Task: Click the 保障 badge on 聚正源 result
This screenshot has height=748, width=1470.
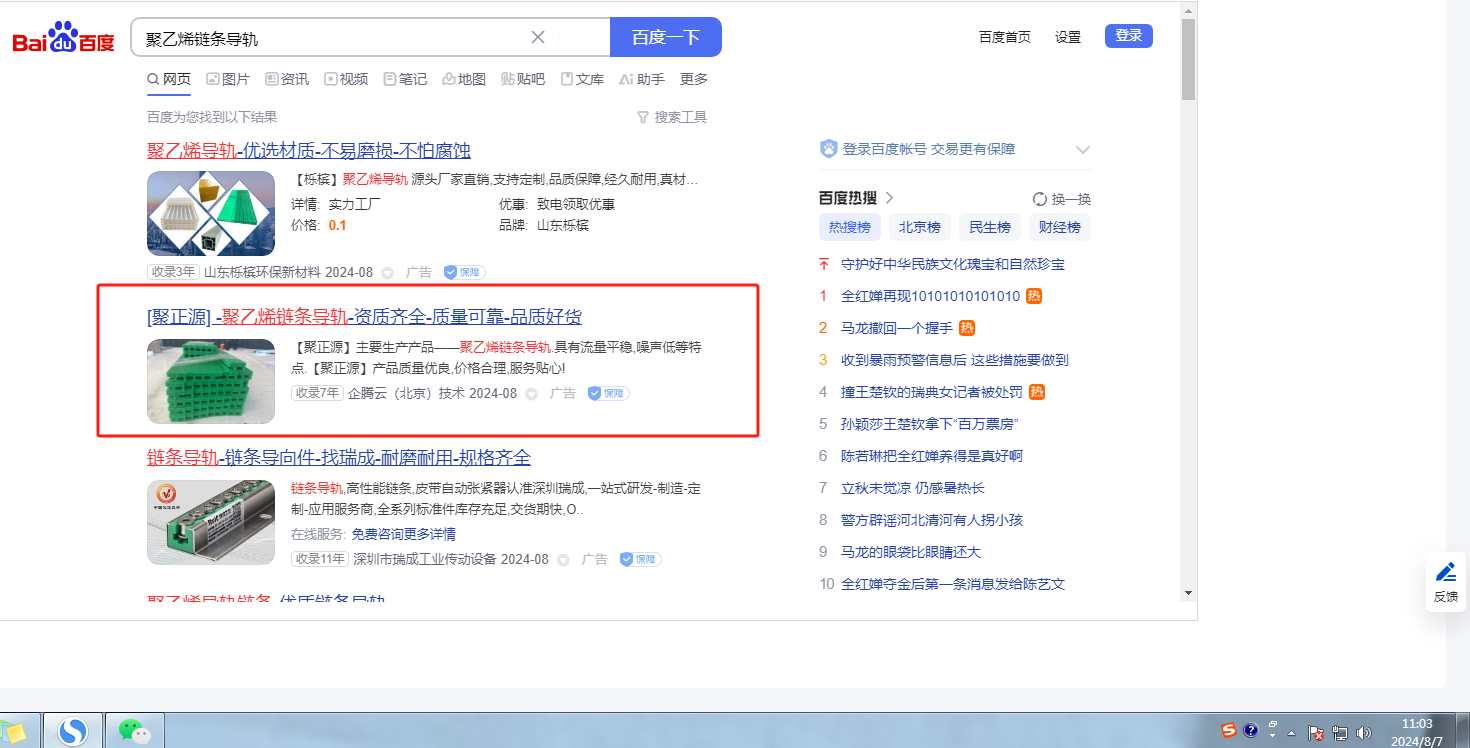Action: pos(608,393)
